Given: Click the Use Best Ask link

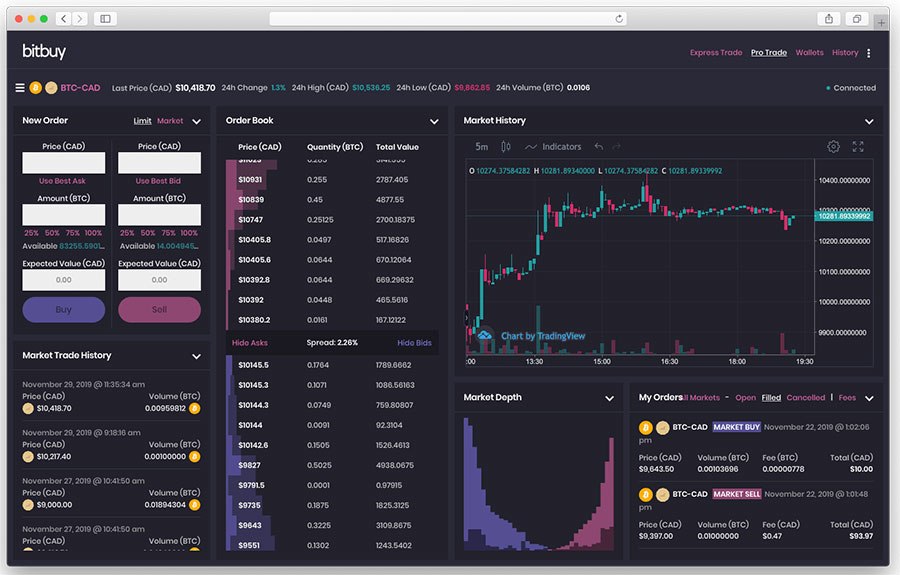Looking at the screenshot, I should 63,181.
